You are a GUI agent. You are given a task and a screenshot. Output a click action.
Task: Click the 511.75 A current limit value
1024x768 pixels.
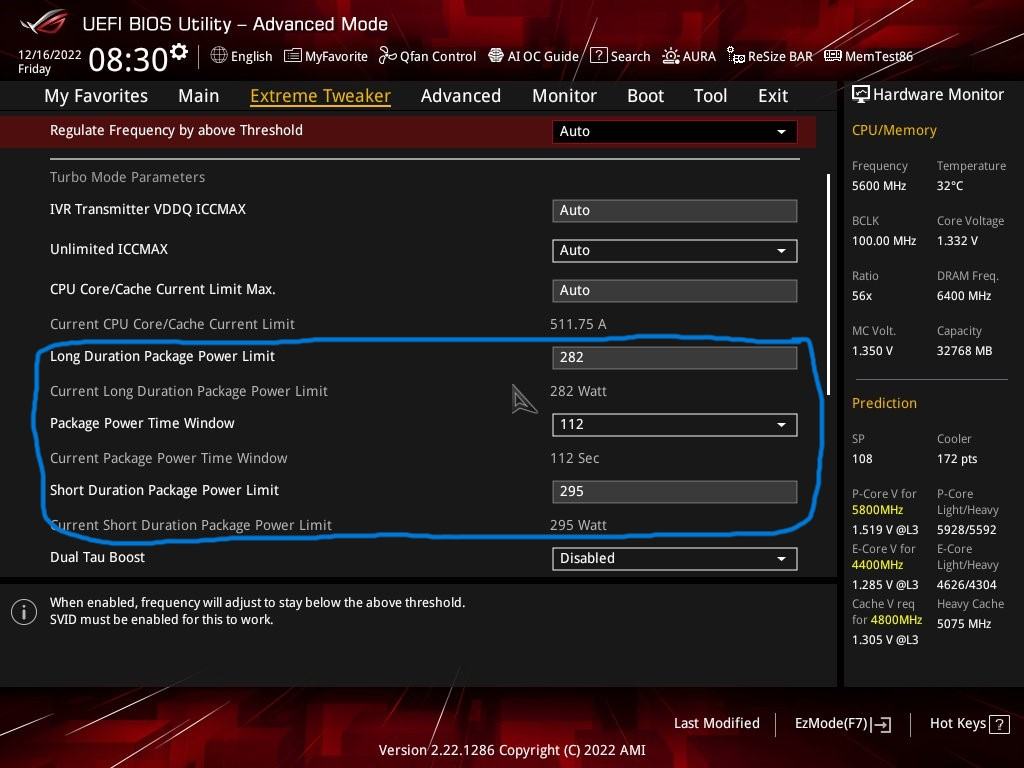tap(578, 325)
